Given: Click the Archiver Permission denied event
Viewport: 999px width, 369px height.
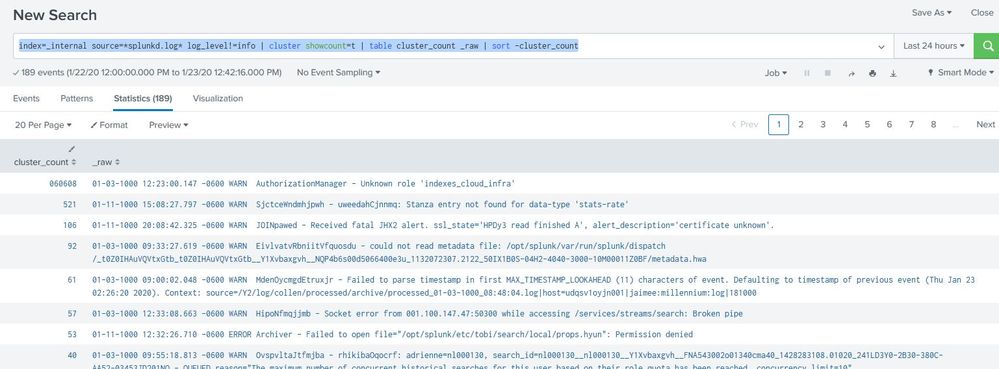Looking at the screenshot, I should [x=392, y=334].
